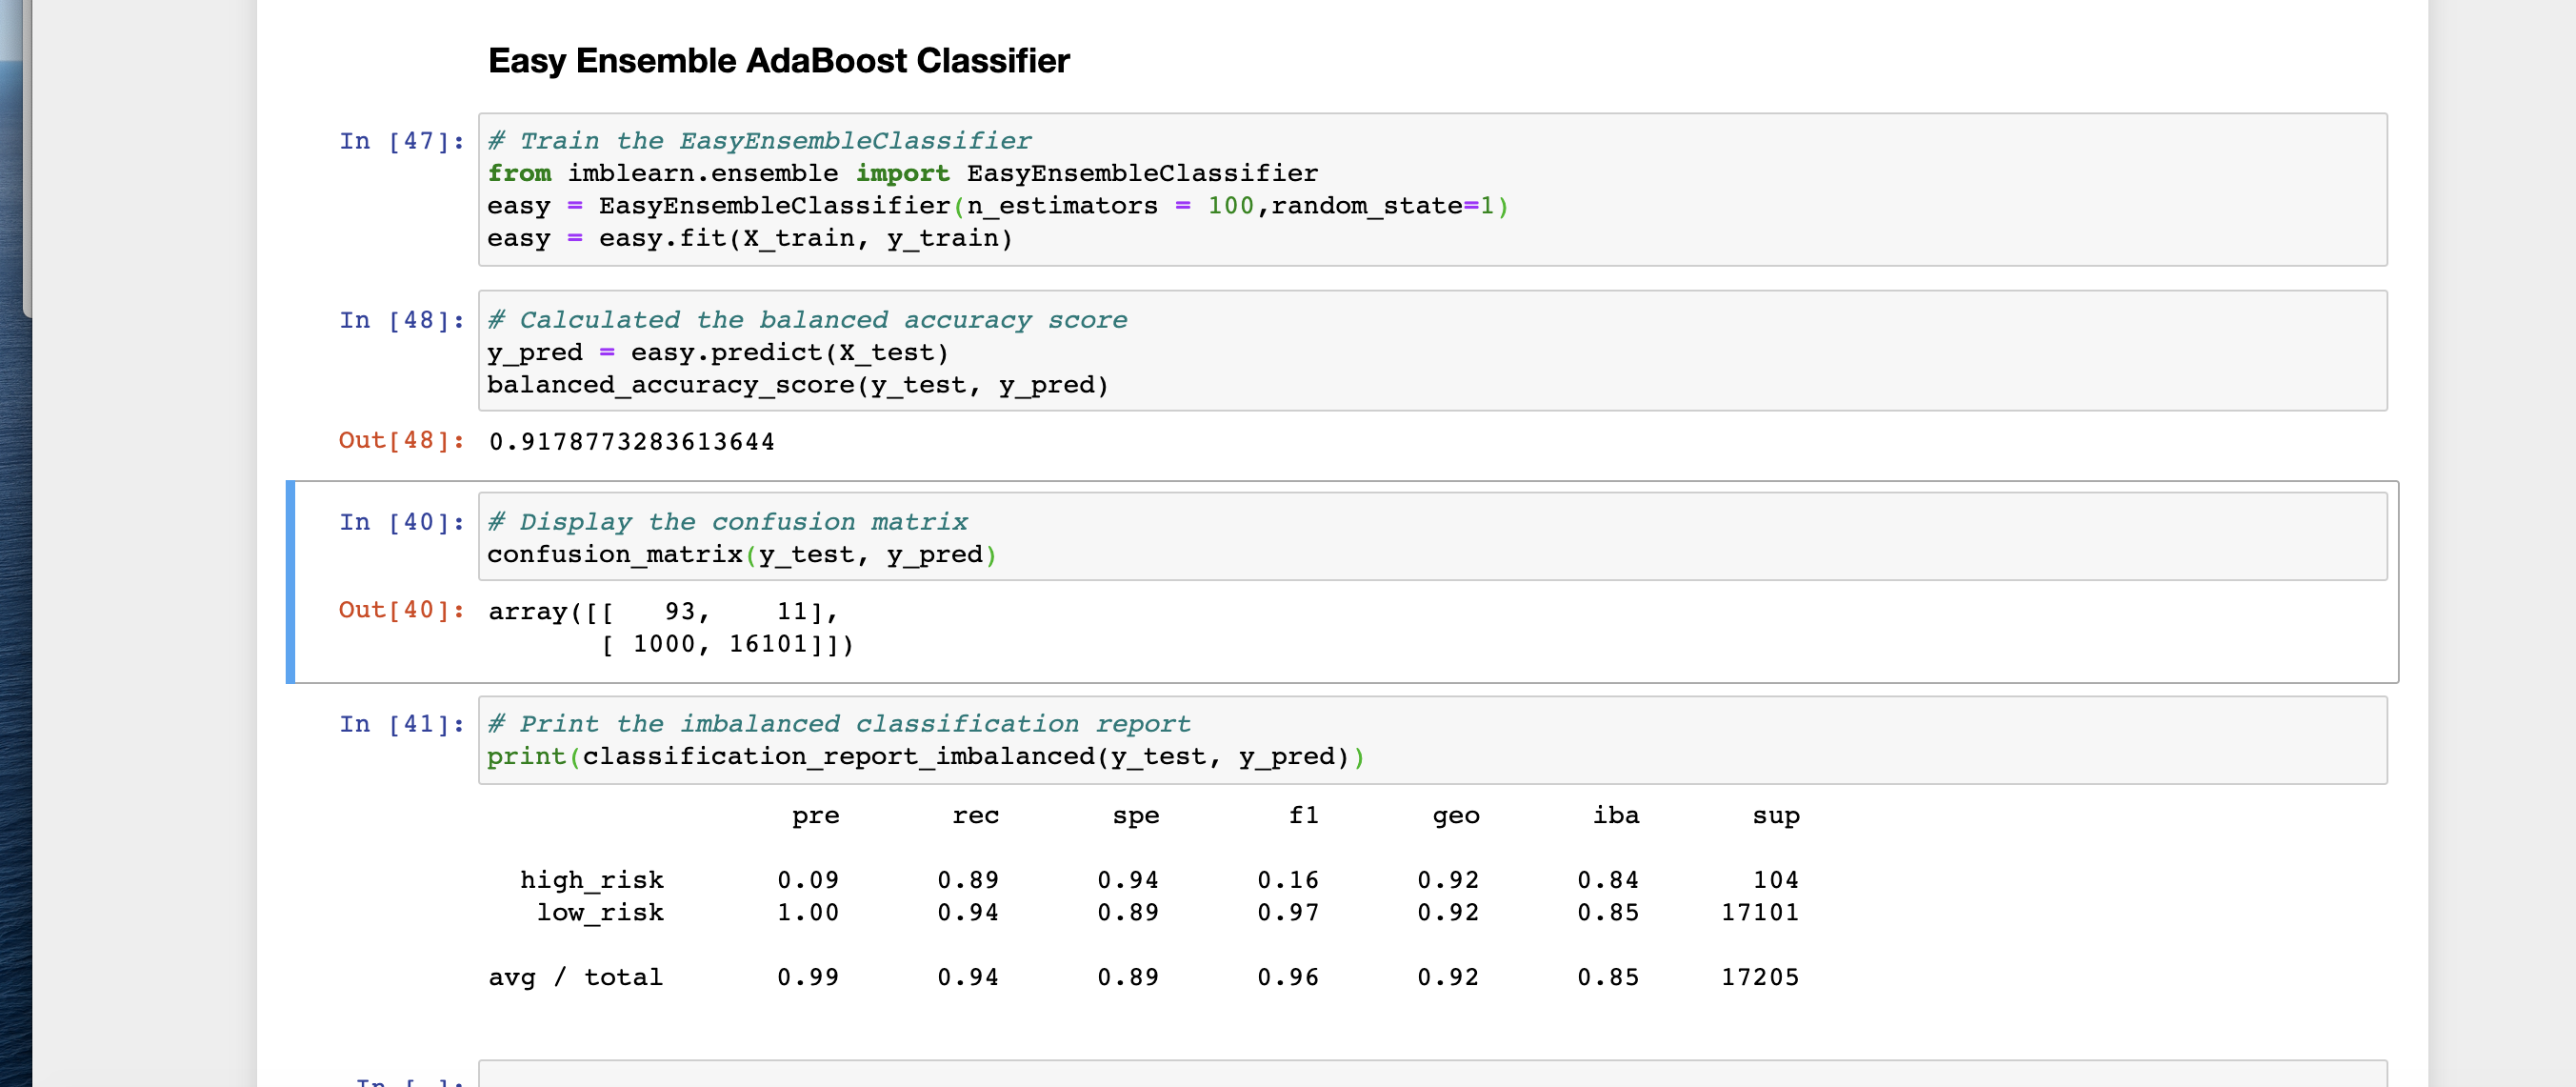Viewport: 2576px width, 1087px height.
Task: Click the high_risk f1 value 0.16
Action: pyautogui.click(x=1288, y=880)
